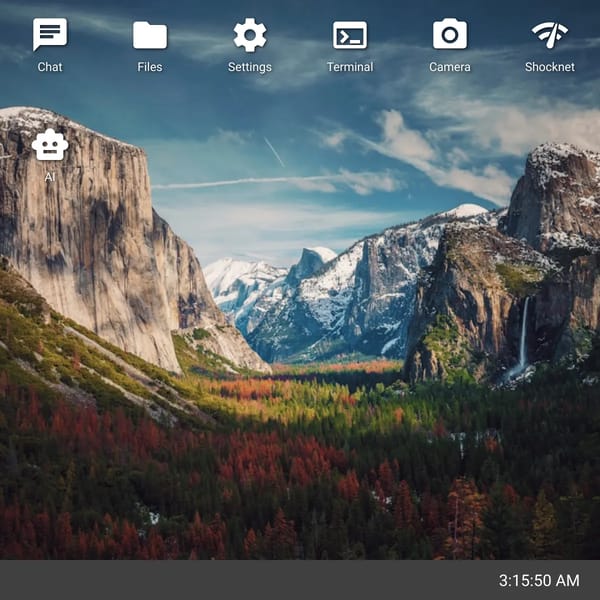600x600 pixels.
Task: Click the 3:15:50 AM clock
Action: point(539,580)
